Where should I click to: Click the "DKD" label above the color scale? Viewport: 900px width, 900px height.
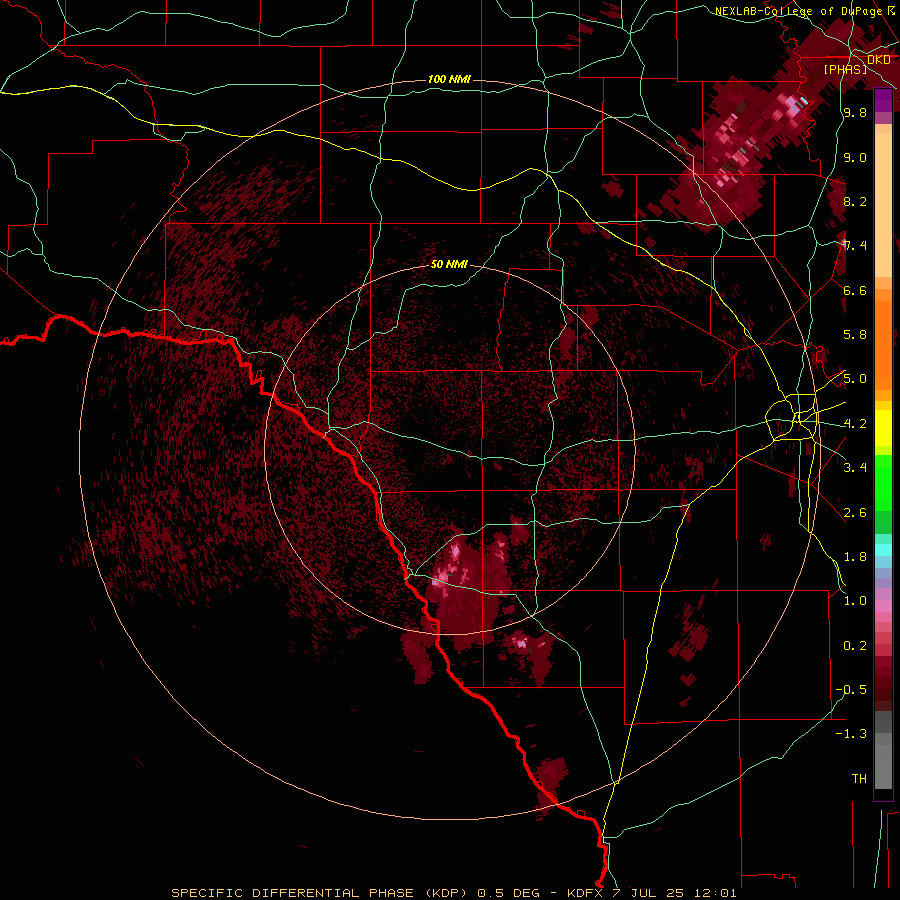879,60
